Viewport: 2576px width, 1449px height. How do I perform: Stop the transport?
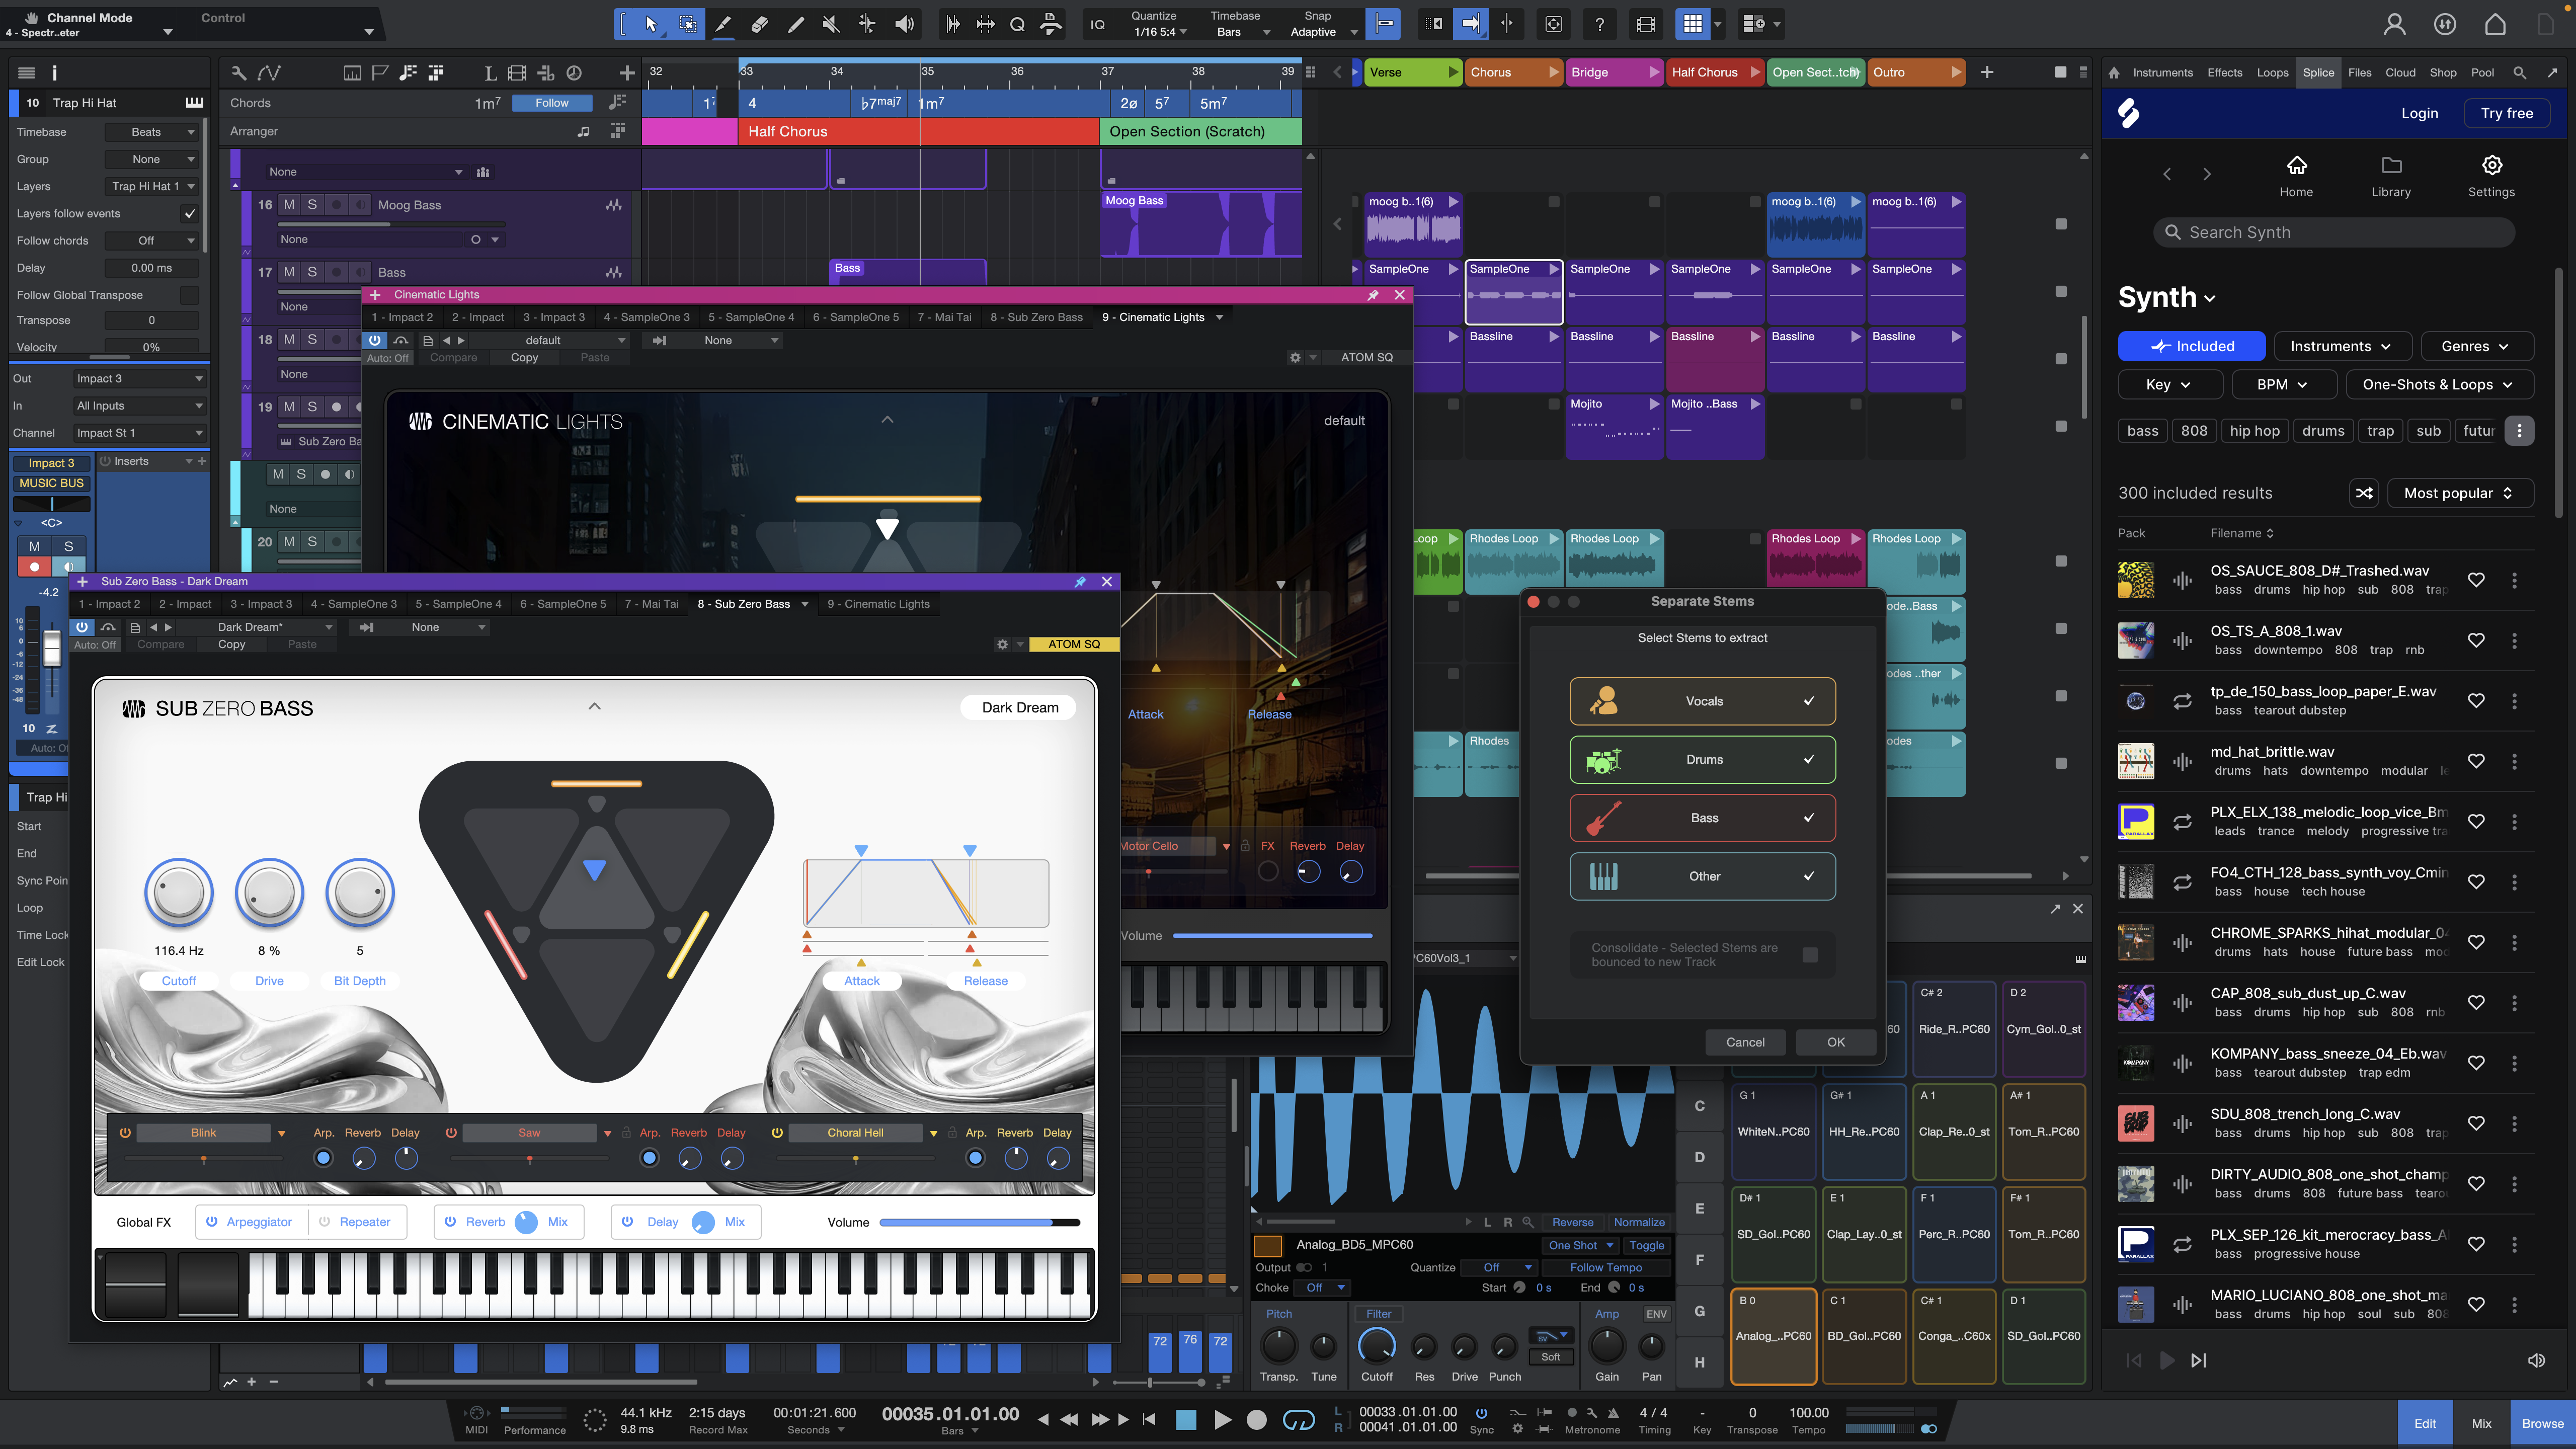[x=1186, y=1420]
